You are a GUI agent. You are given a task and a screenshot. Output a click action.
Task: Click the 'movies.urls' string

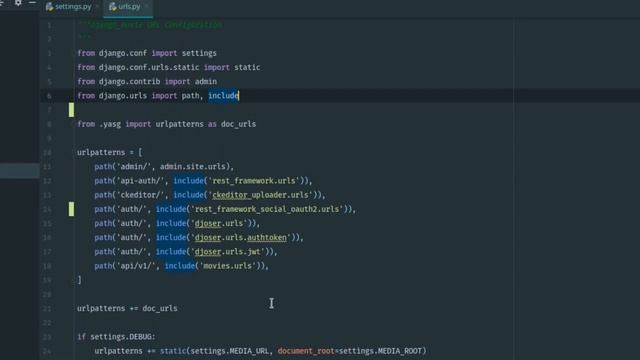228,266
